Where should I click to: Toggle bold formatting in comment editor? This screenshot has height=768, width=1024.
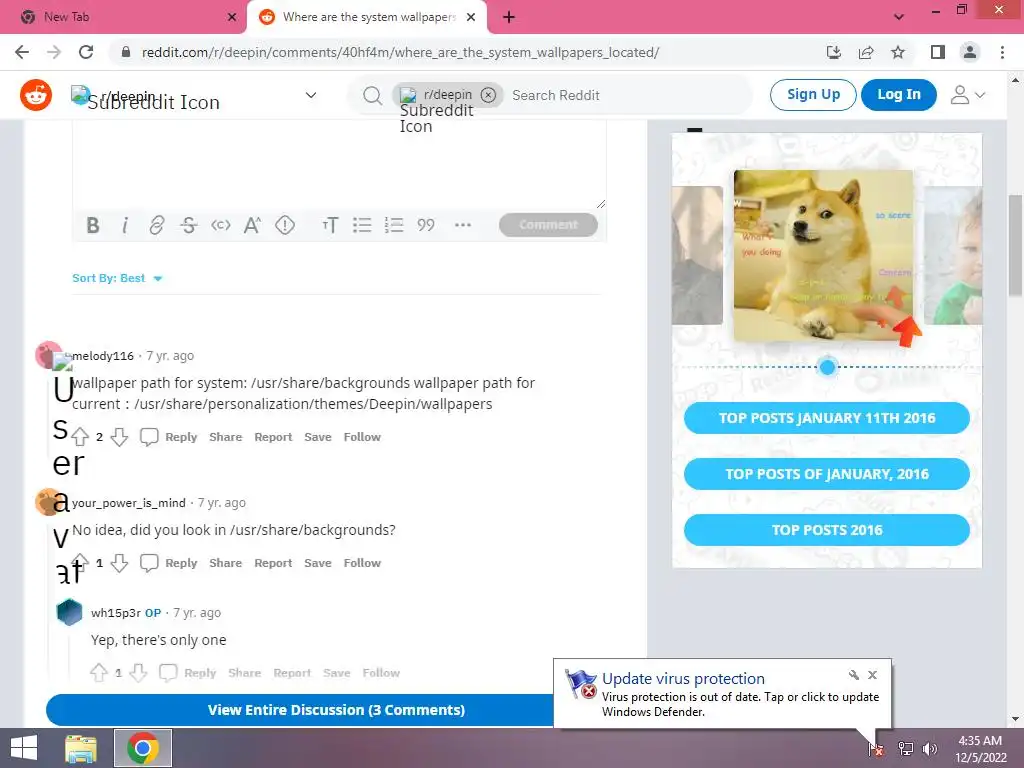(x=93, y=225)
